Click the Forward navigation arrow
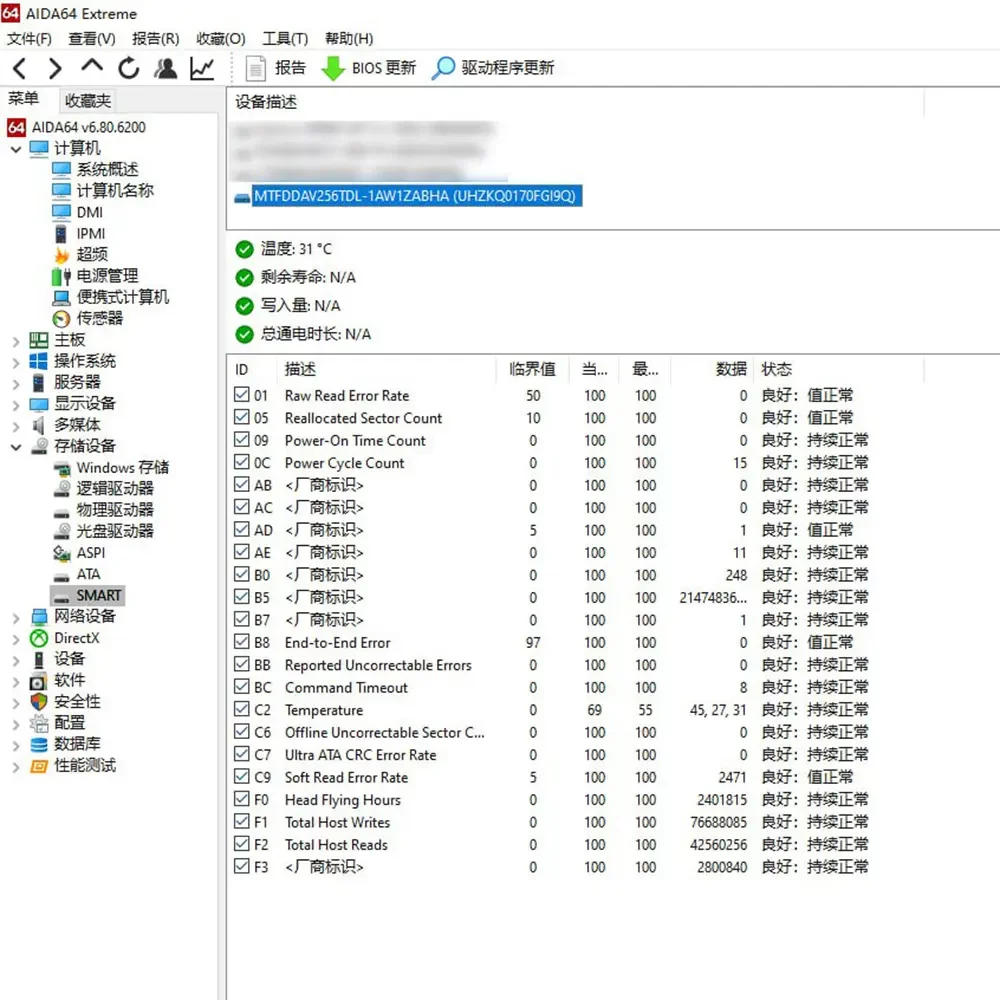 tap(55, 68)
